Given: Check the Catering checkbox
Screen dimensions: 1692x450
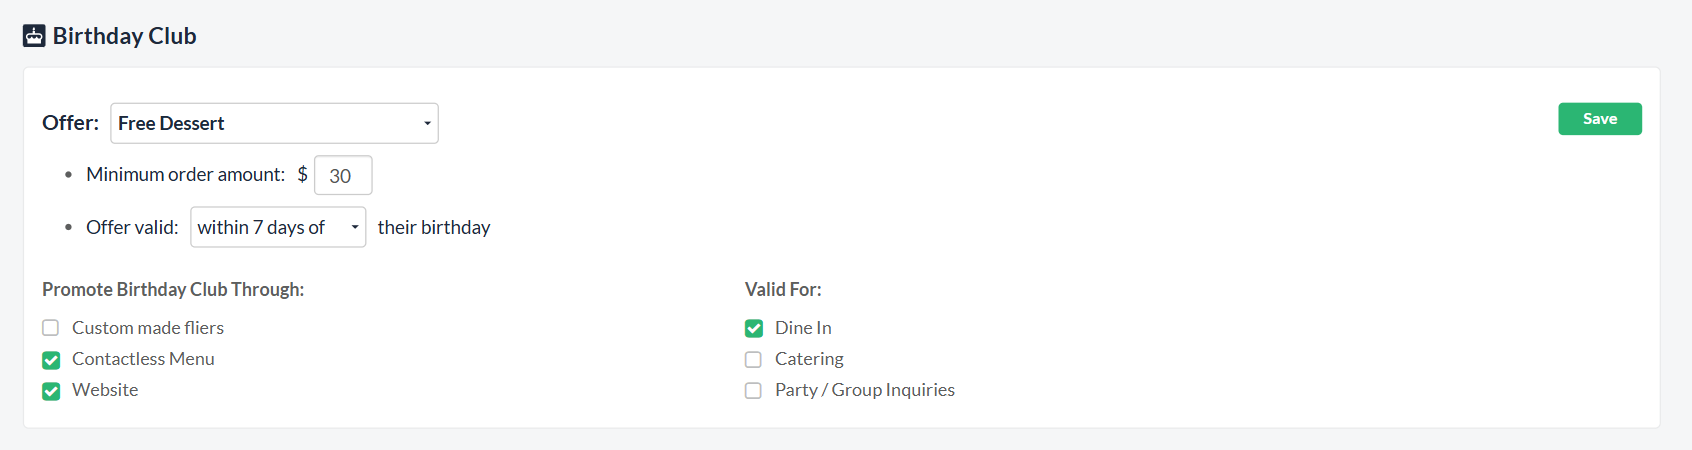Looking at the screenshot, I should coord(754,360).
